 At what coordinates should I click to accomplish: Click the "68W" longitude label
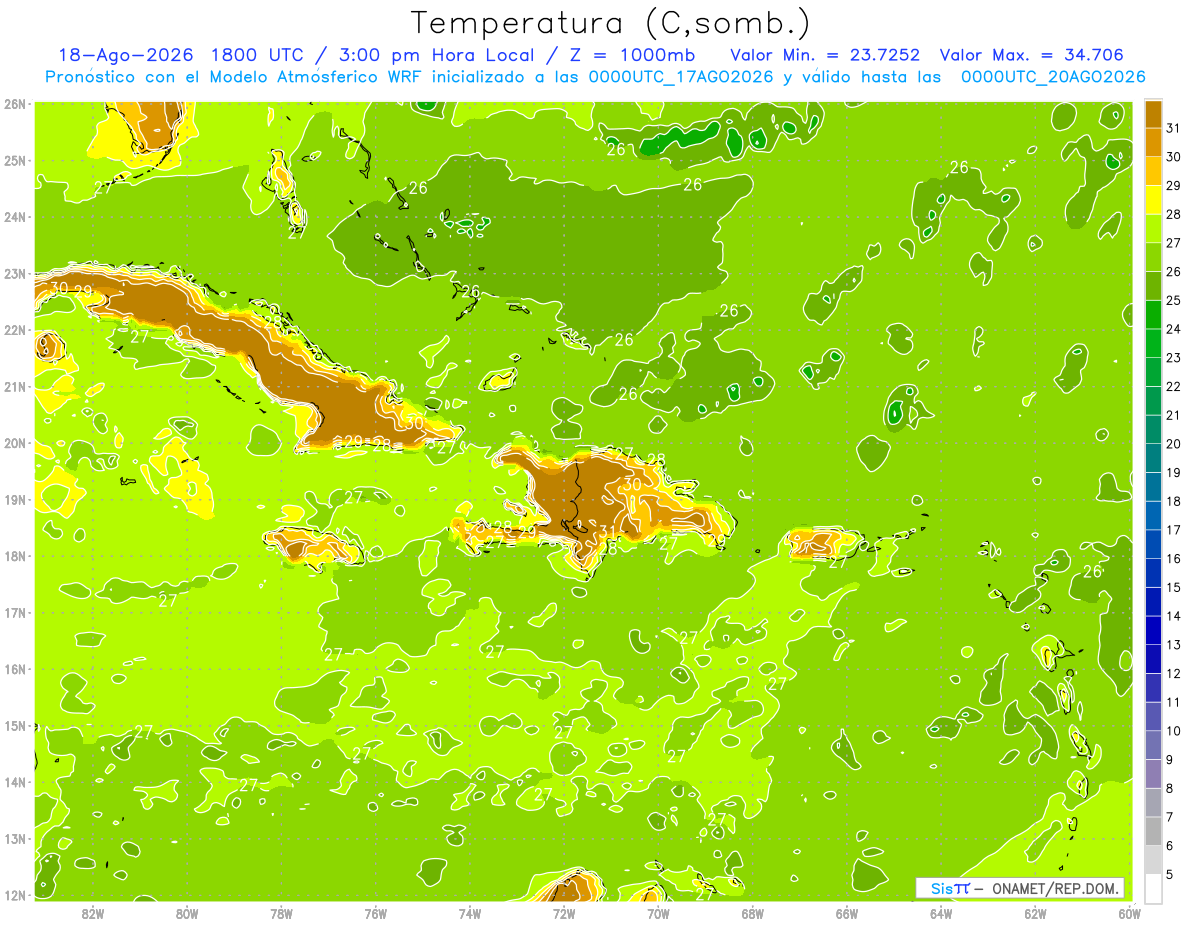(753, 913)
